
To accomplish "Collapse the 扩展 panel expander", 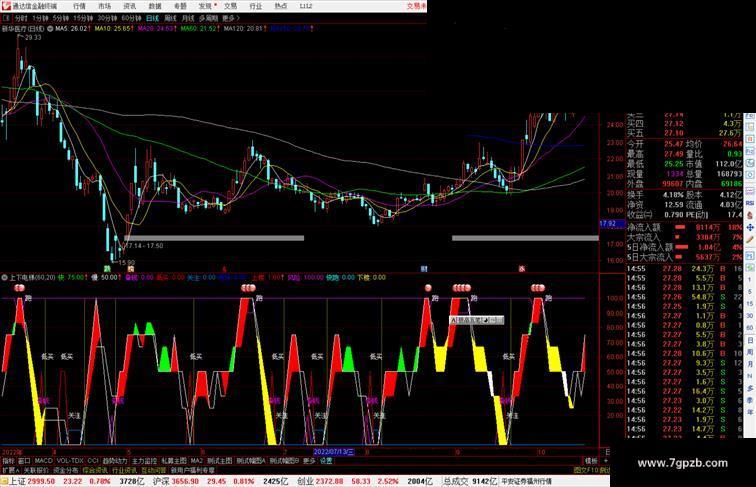I will tap(10, 470).
